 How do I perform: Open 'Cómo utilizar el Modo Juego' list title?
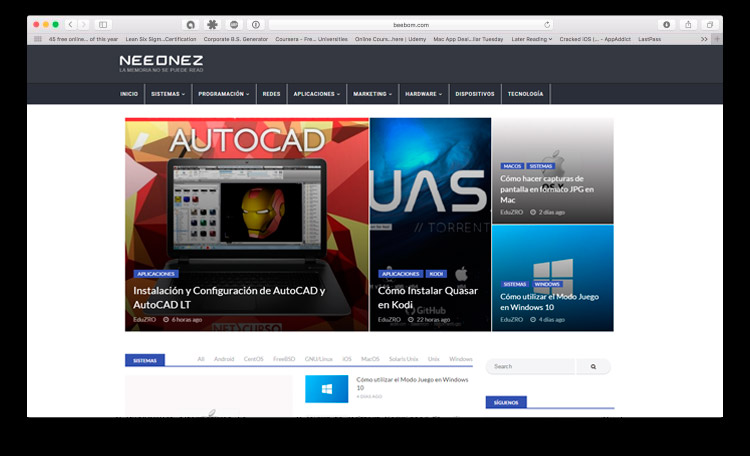(412, 383)
